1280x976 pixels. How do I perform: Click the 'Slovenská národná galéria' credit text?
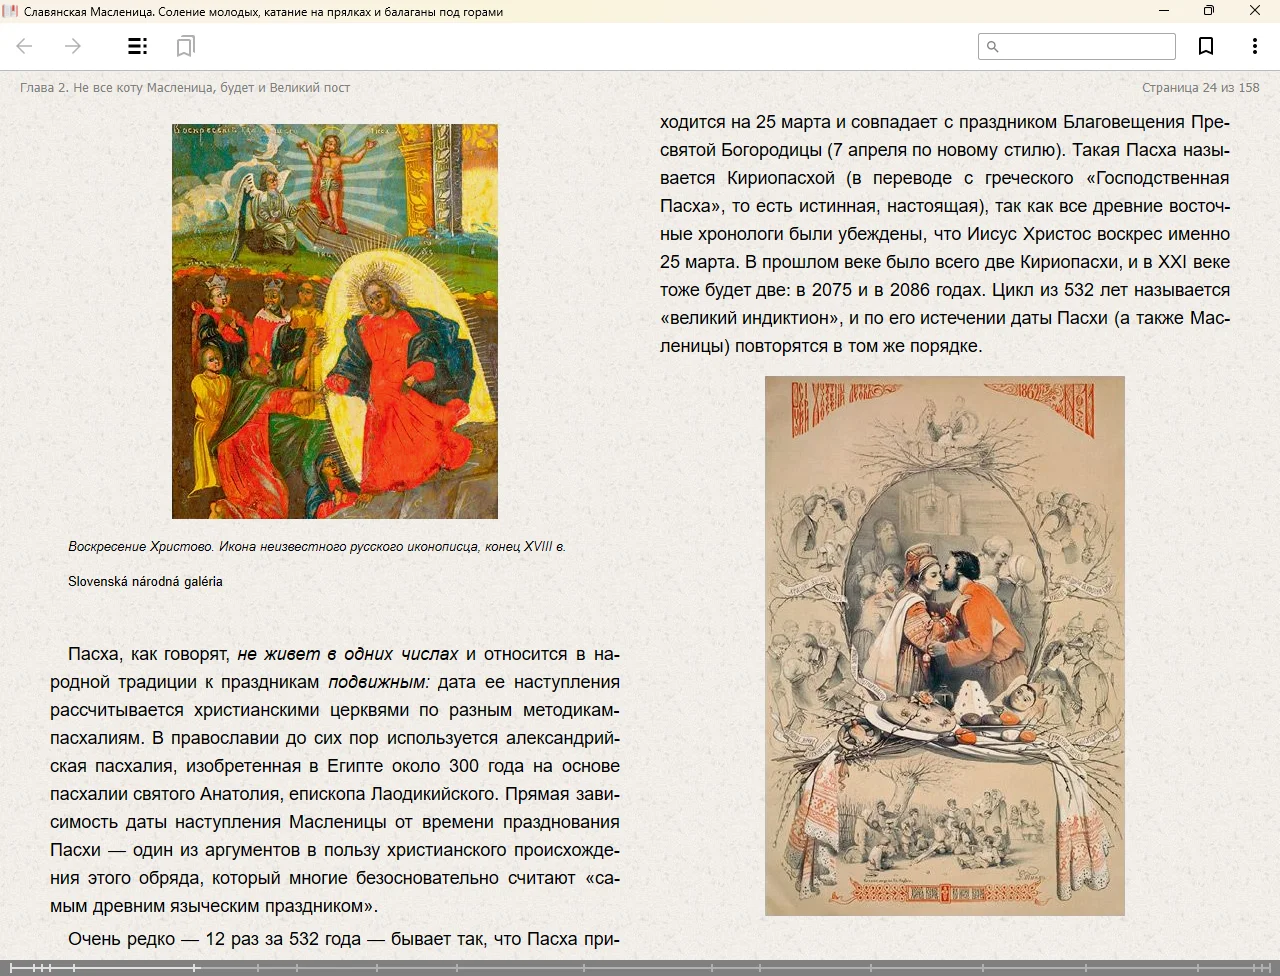point(145,582)
